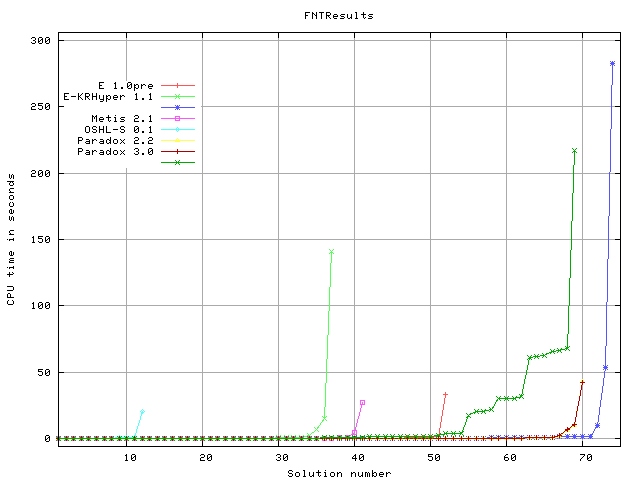Click the y-axis tick label 0
This screenshot has width=640, height=480.
(47, 439)
